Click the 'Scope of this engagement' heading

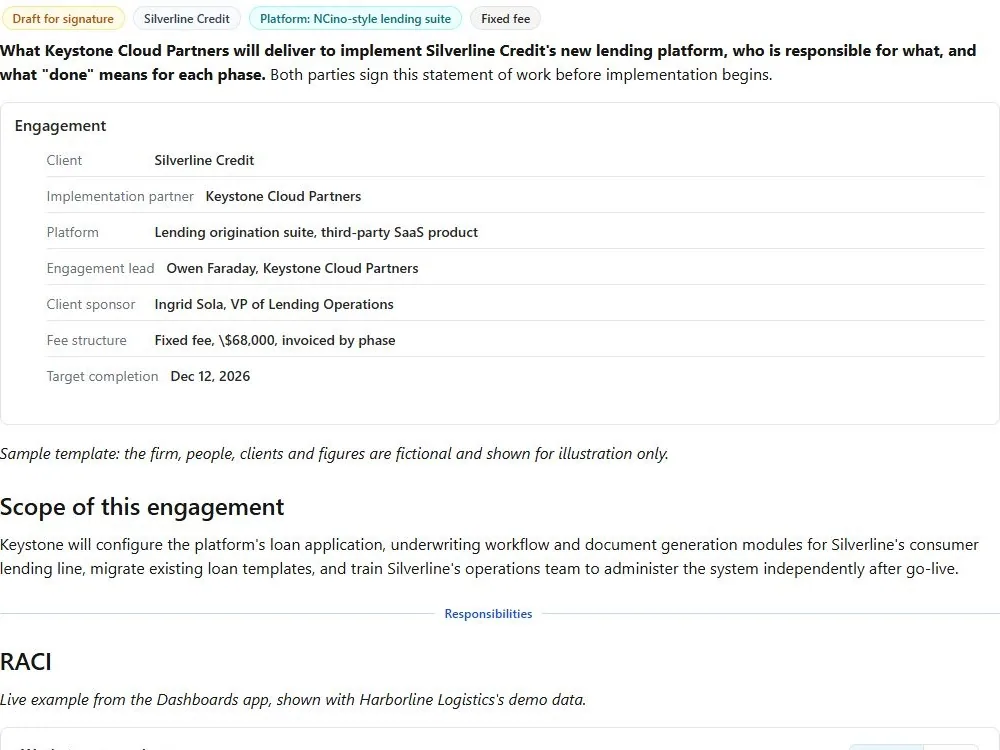click(x=142, y=507)
